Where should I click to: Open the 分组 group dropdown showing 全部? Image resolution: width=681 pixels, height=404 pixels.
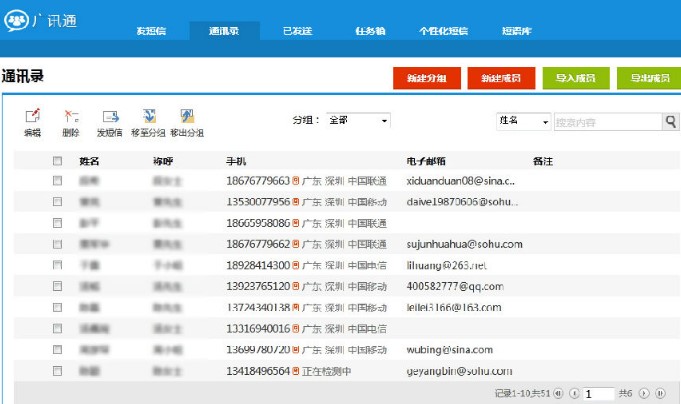pos(358,120)
